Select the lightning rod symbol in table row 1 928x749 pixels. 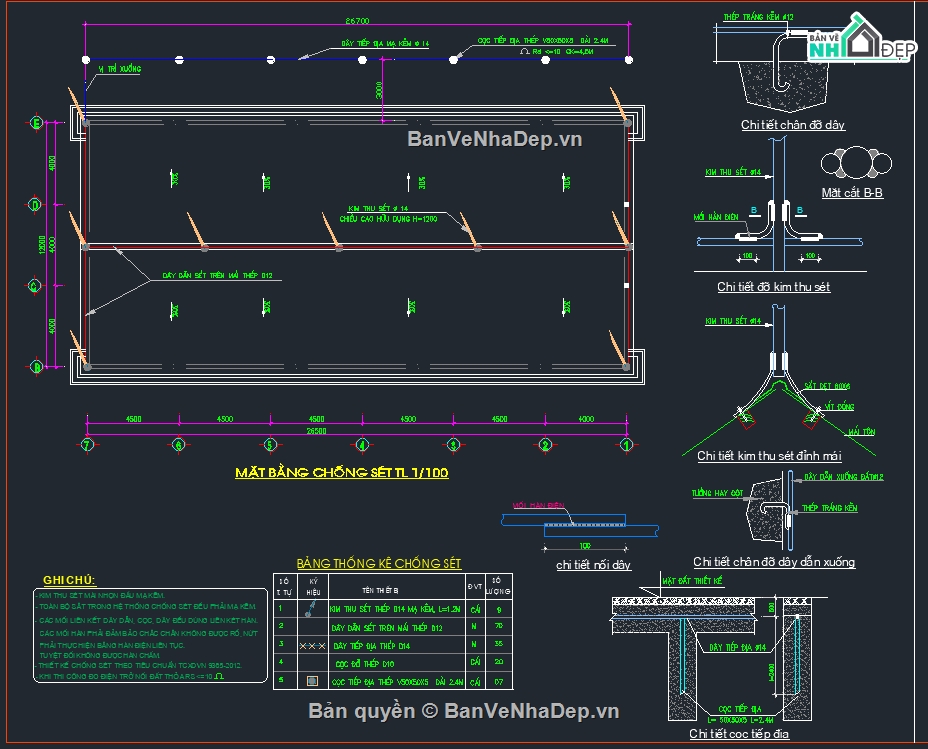click(x=311, y=609)
